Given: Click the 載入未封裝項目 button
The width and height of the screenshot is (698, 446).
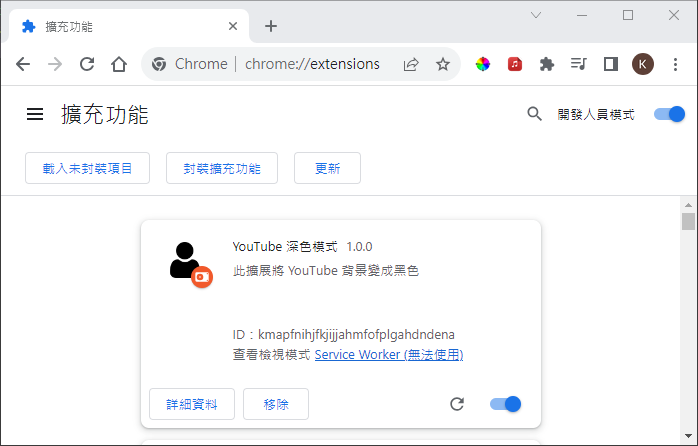Looking at the screenshot, I should coord(87,168).
